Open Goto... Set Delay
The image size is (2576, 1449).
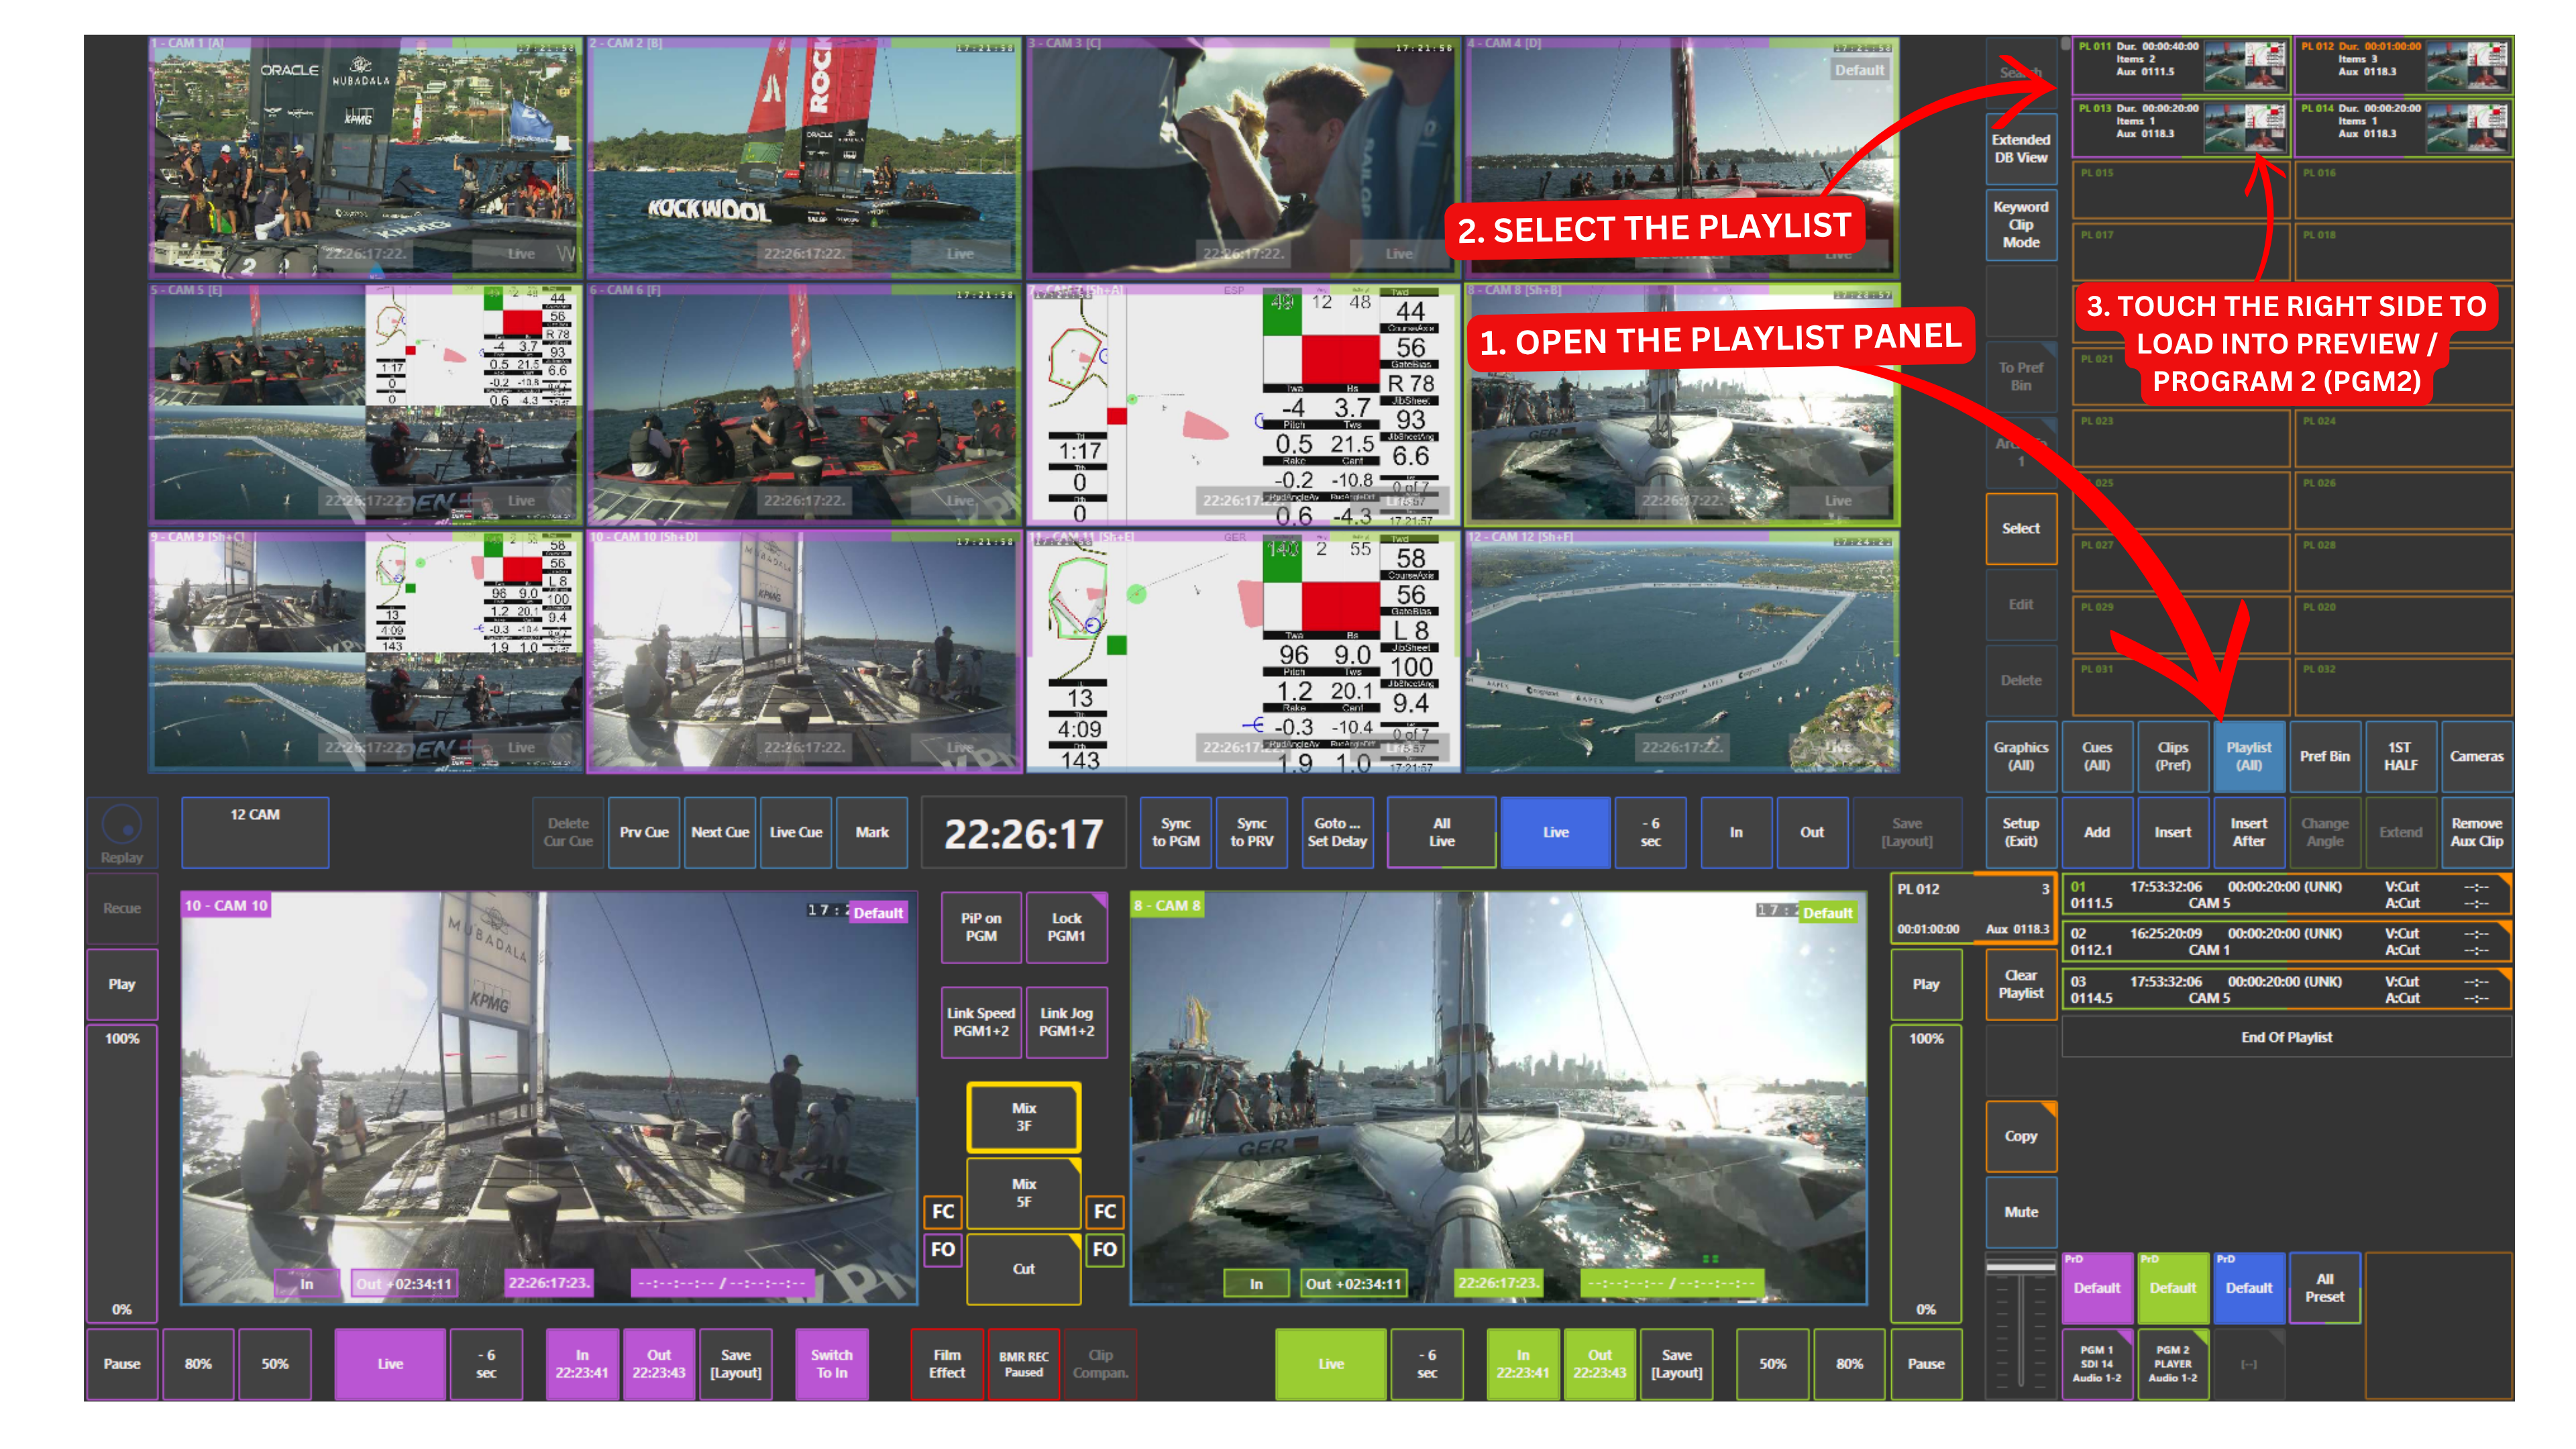[1337, 832]
